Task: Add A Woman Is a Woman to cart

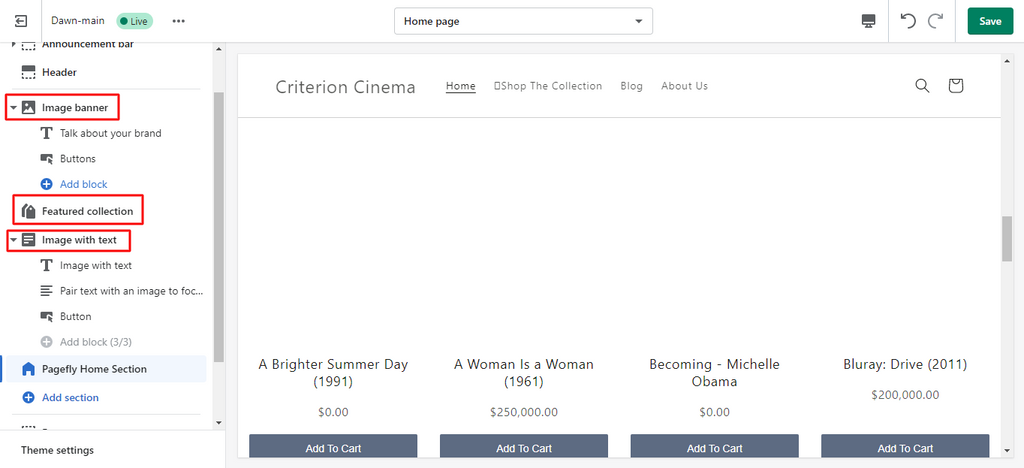Action: coord(523,448)
